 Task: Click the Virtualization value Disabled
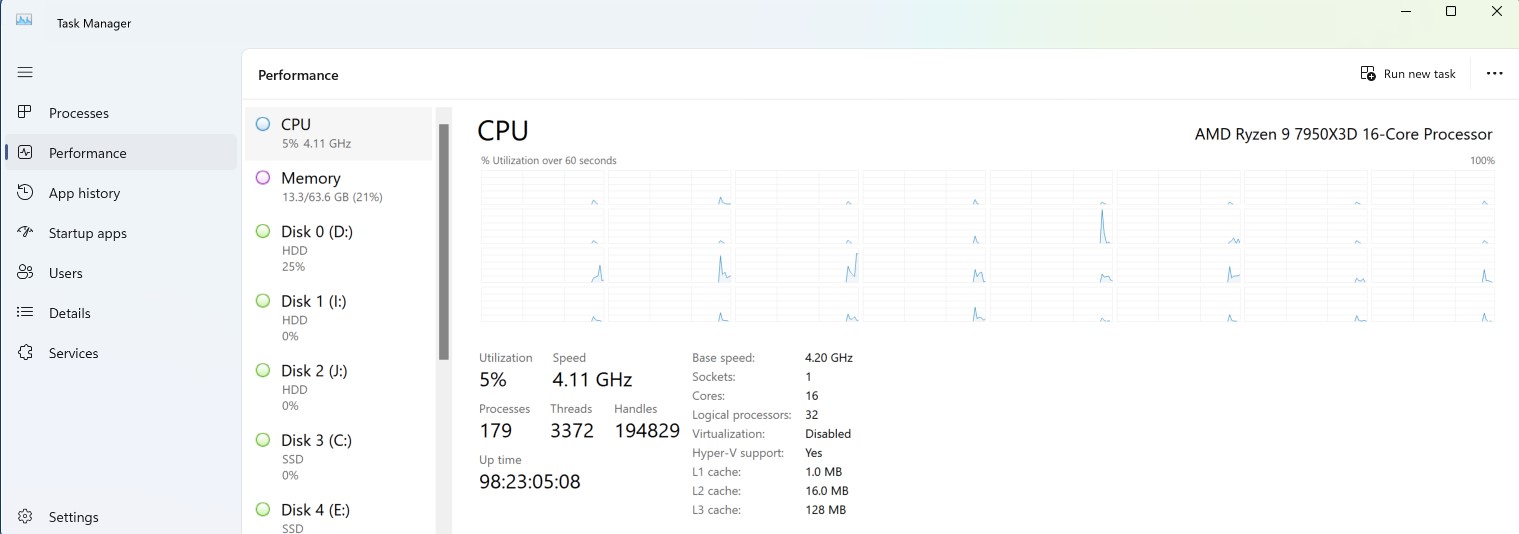click(828, 434)
